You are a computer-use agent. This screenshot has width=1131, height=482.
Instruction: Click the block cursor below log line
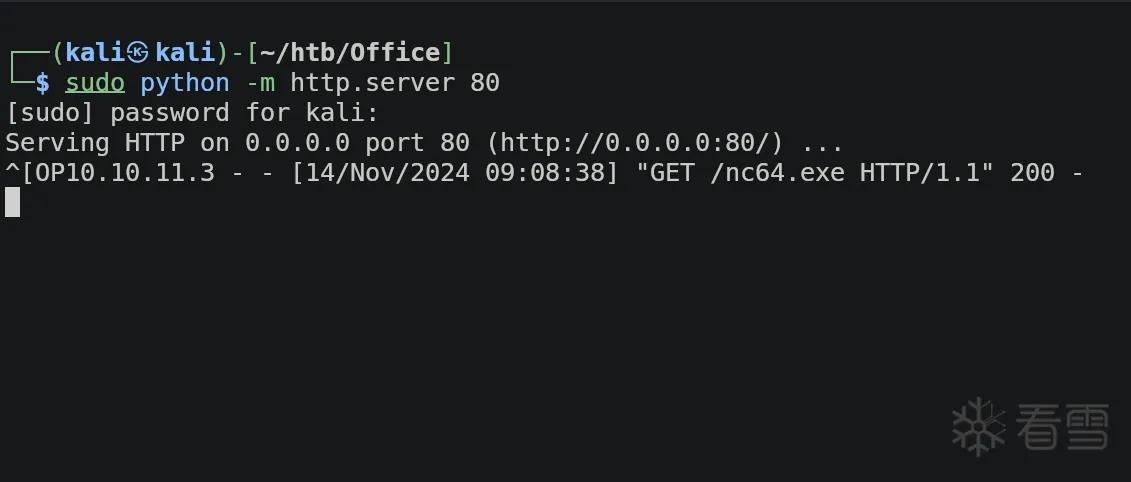pyautogui.click(x=12, y=202)
